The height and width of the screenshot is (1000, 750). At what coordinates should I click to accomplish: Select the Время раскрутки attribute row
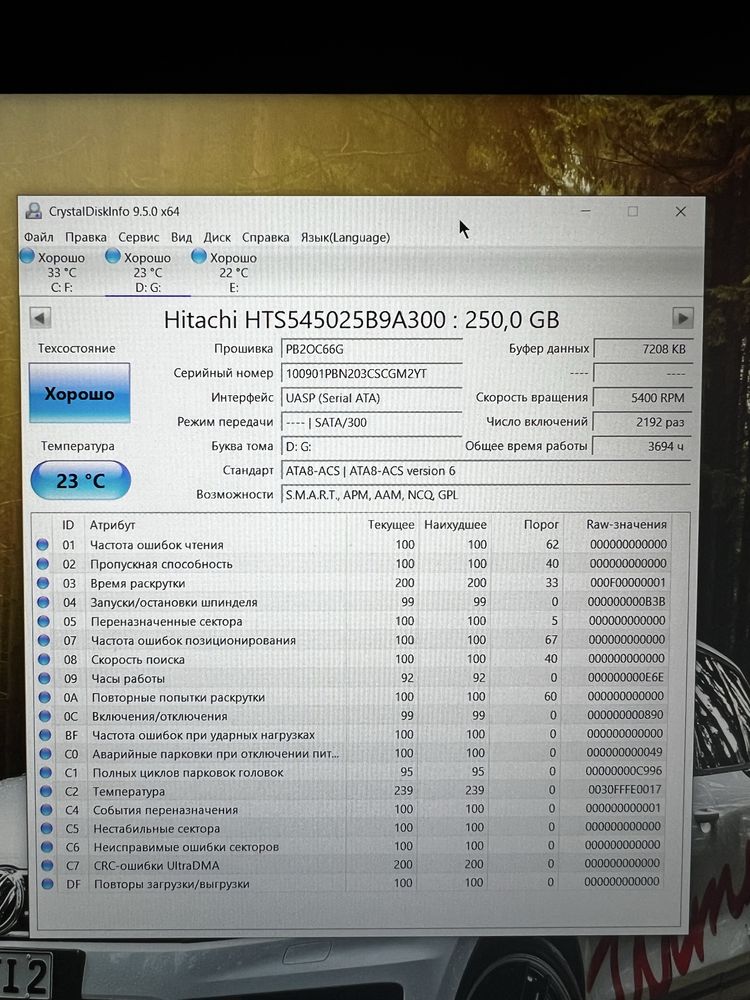(x=353, y=583)
